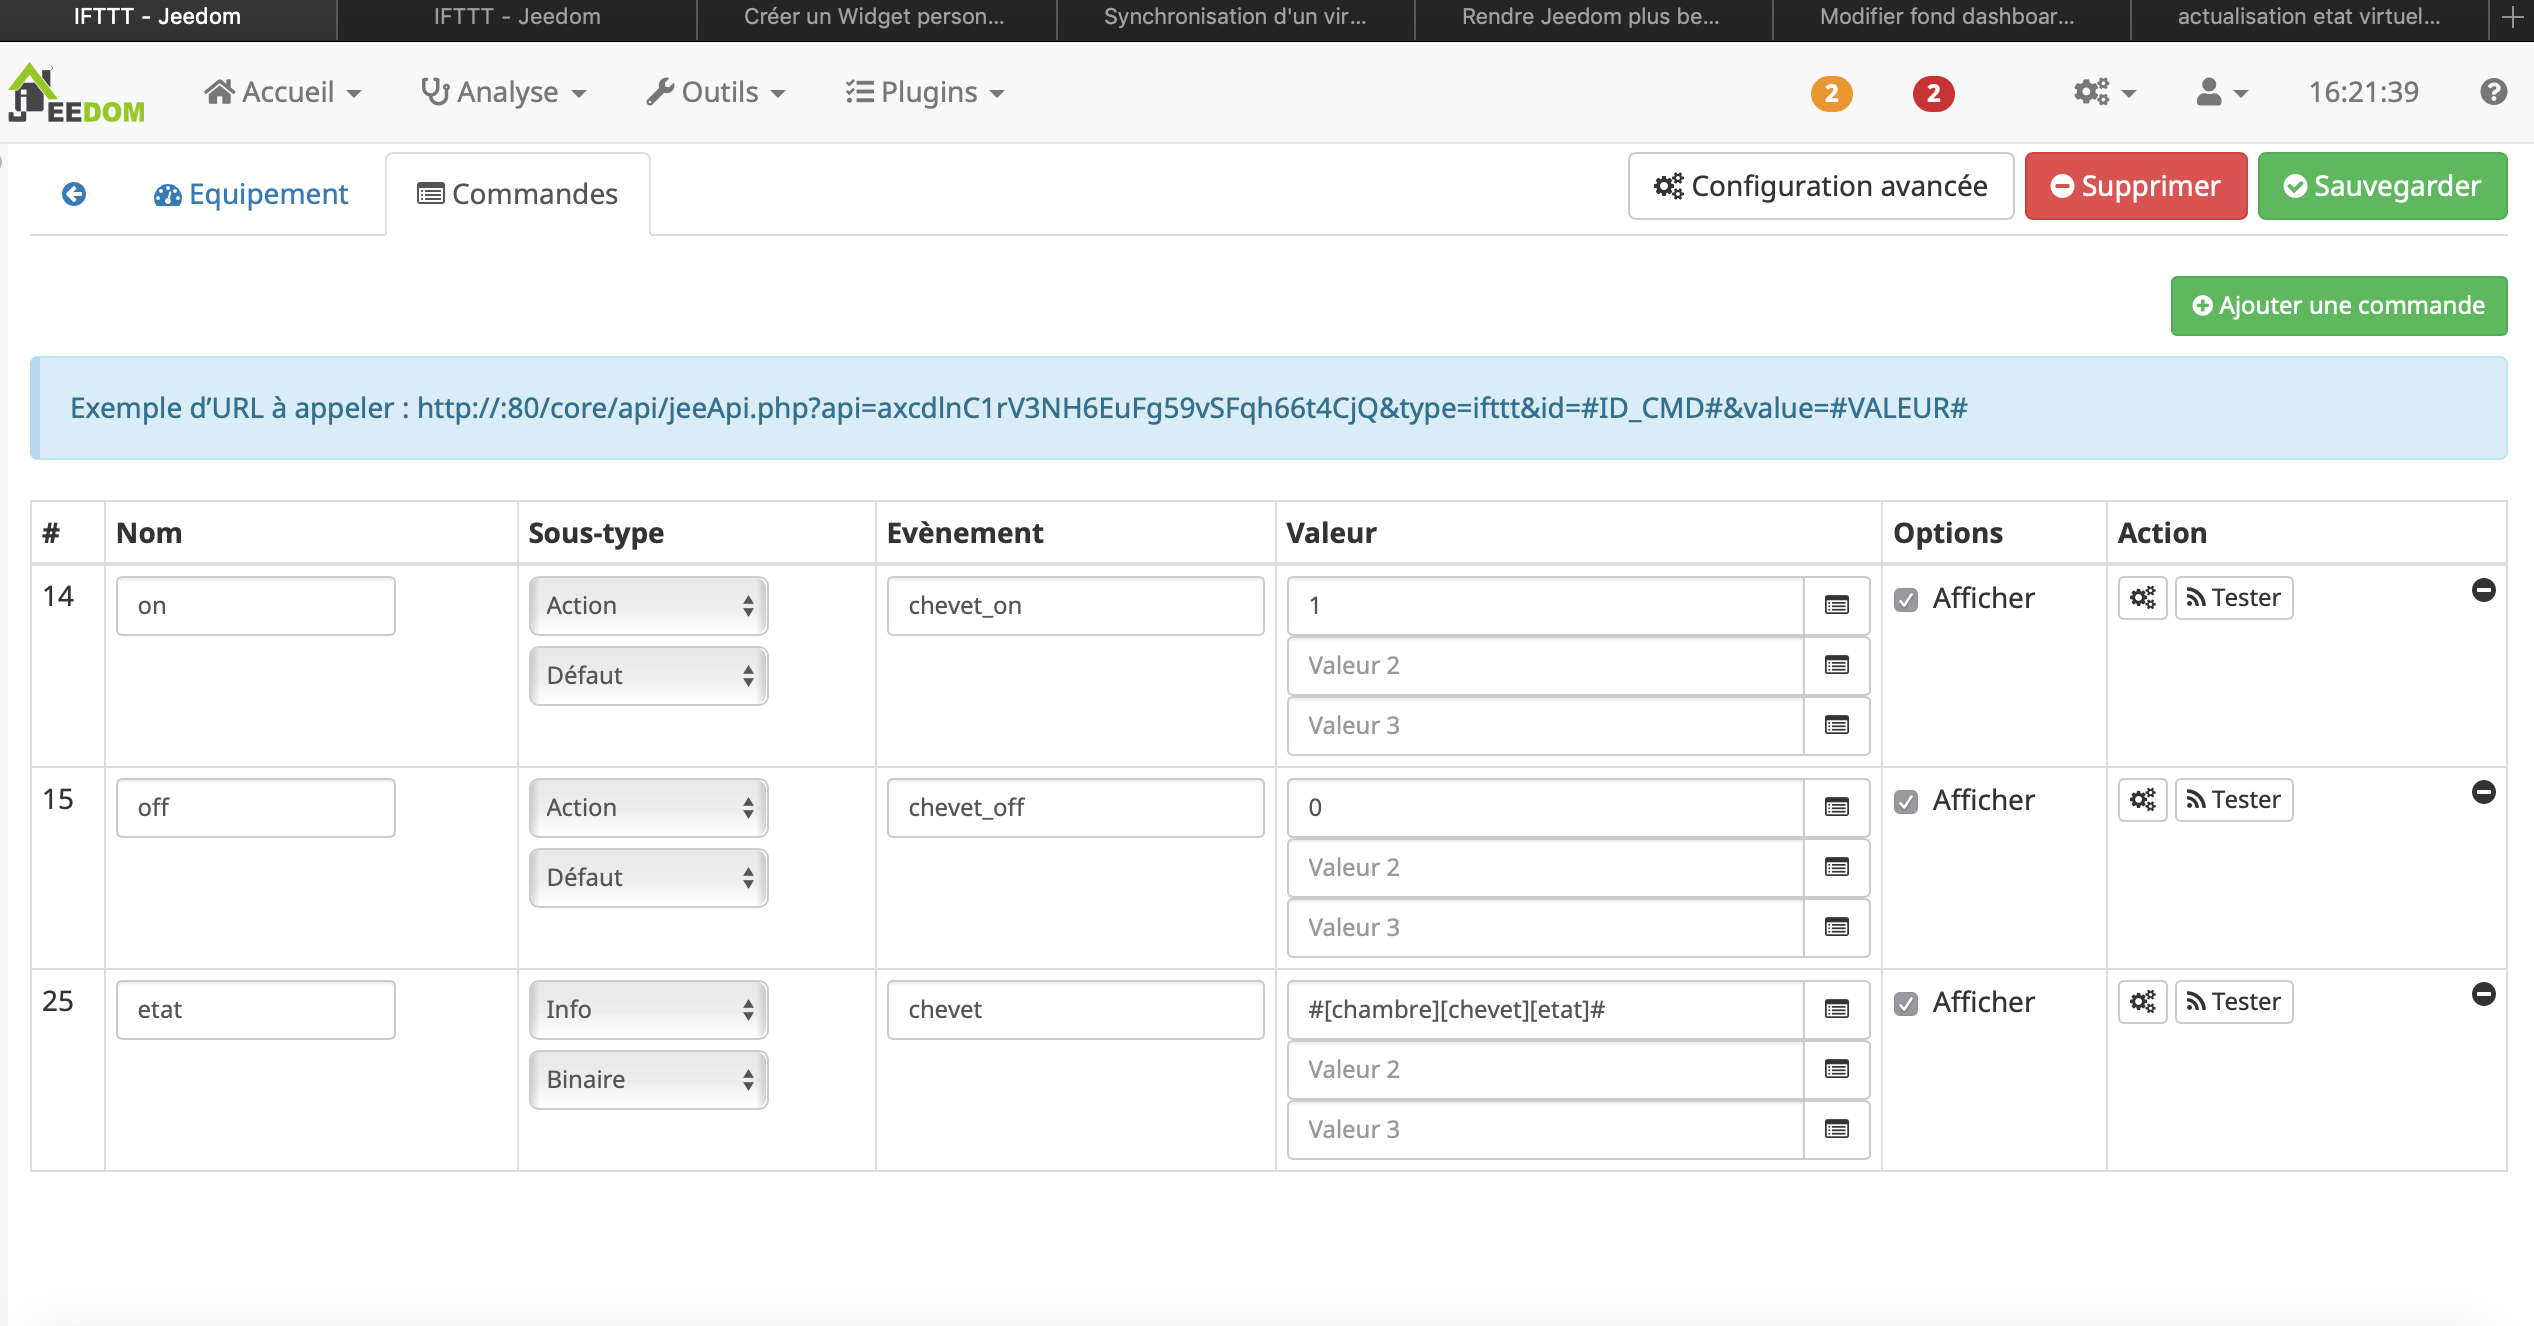Open the red 2 alerts badge
The width and height of the screenshot is (2534, 1326).
pyautogui.click(x=1933, y=94)
